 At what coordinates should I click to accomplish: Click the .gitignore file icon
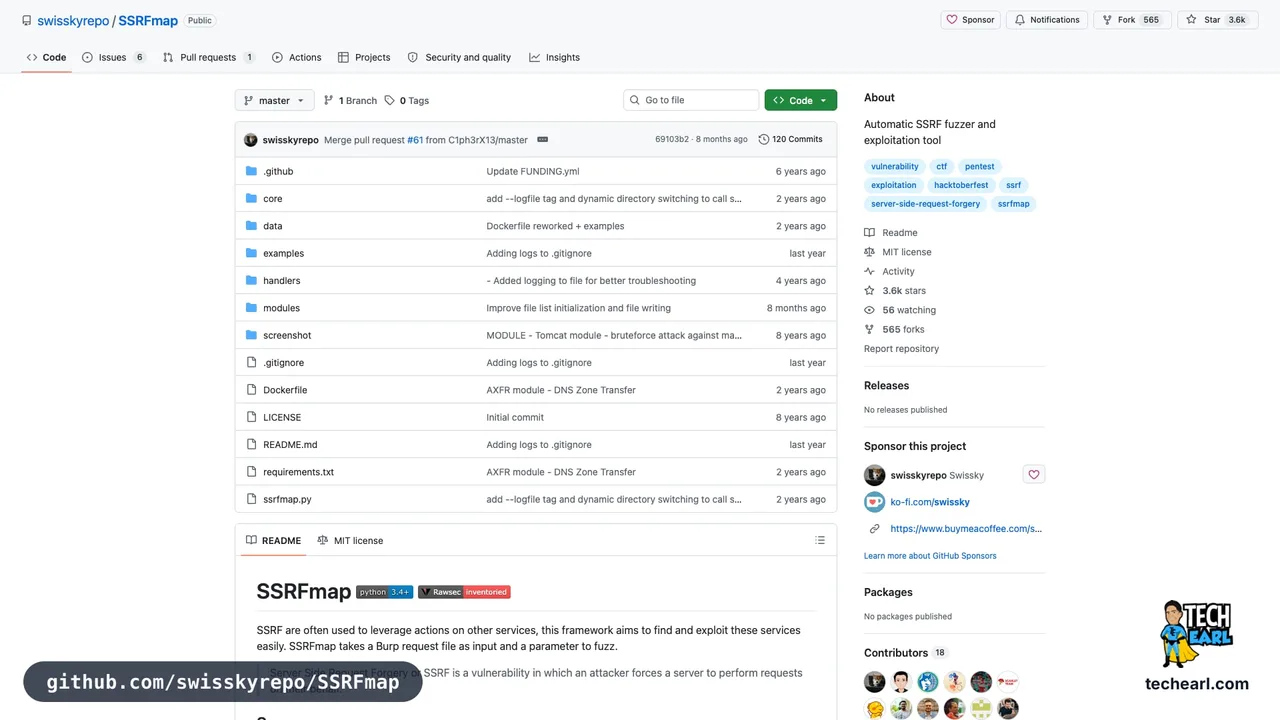[251, 362]
